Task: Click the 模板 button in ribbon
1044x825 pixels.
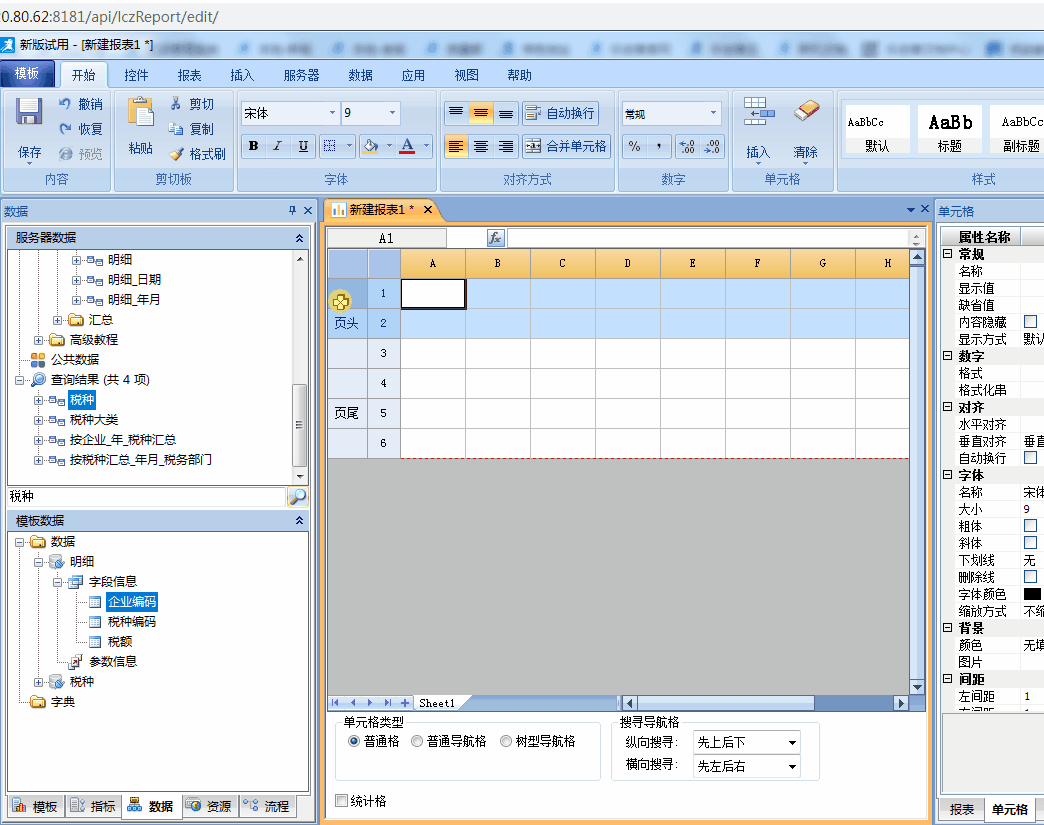Action: 27,74
